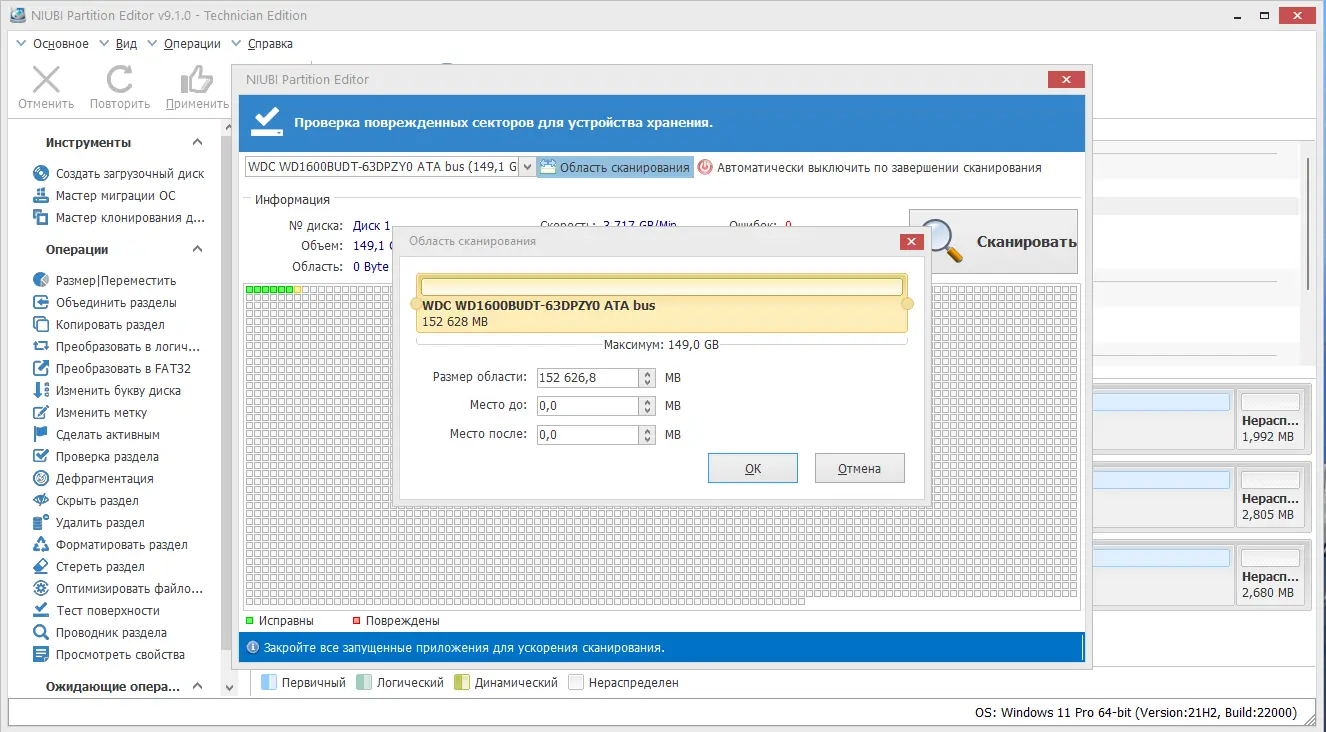This screenshot has width=1326, height=732.
Task: Click the Копировать раздел icon
Action: [41, 324]
